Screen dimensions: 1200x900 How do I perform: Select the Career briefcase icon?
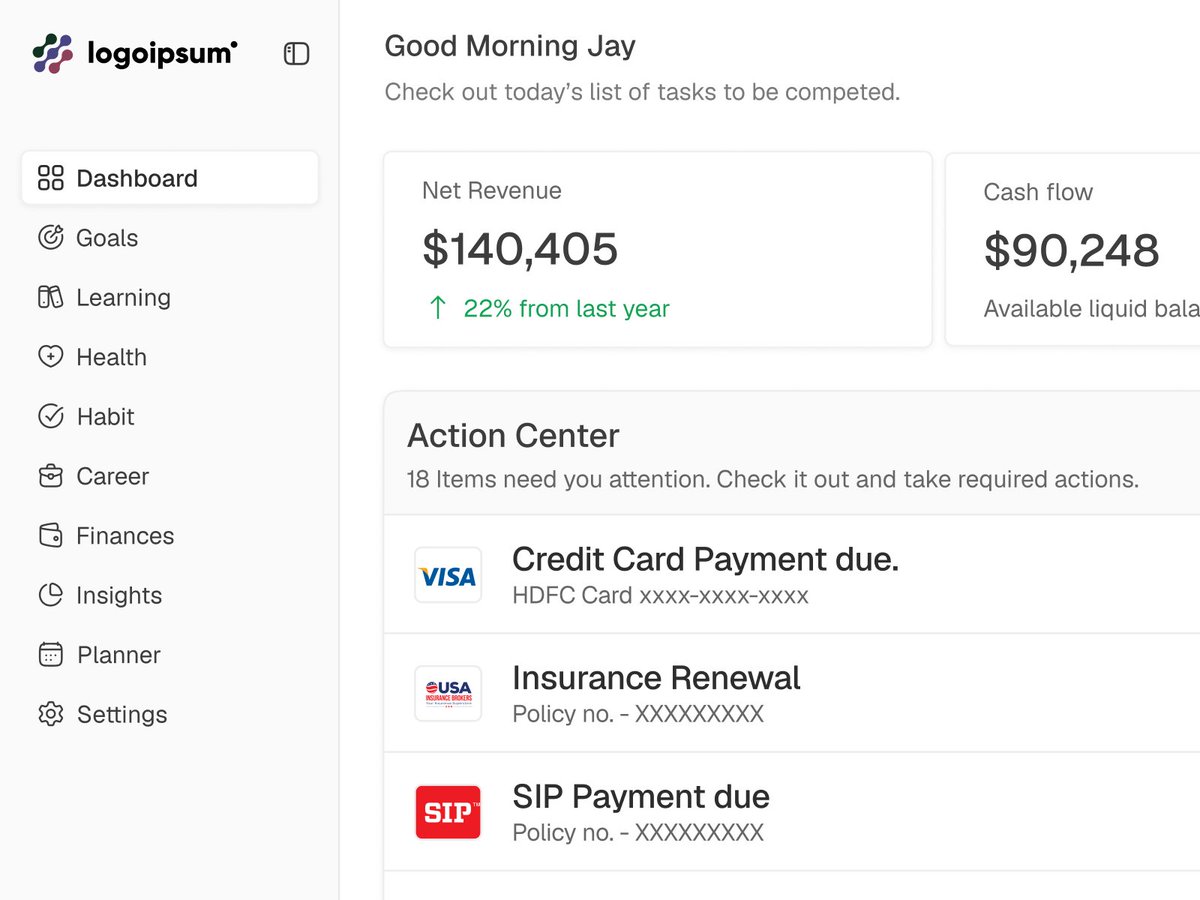[x=50, y=476]
